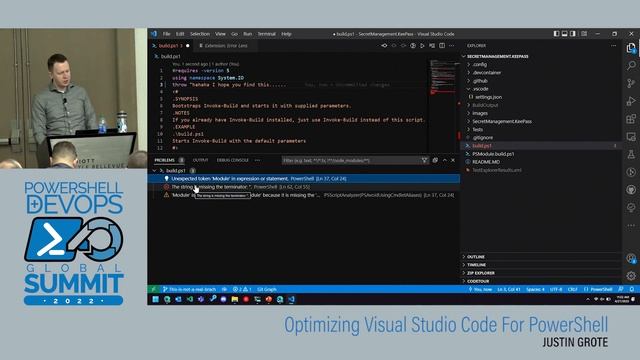Viewport: 640px width, 360px height.
Task: Open customize layout button in title bar
Action: 584,34
